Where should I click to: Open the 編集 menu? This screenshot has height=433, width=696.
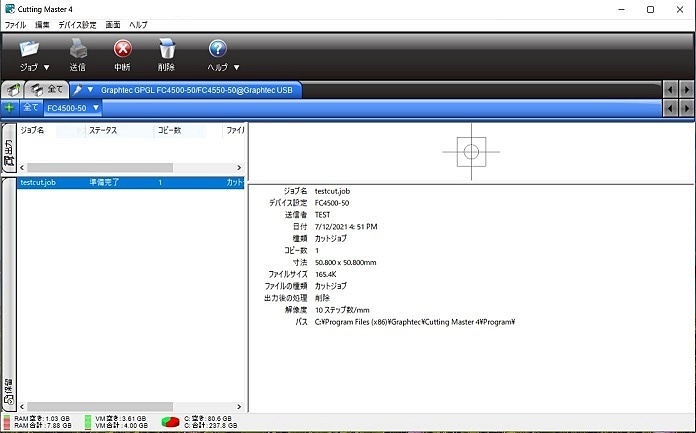coord(42,25)
